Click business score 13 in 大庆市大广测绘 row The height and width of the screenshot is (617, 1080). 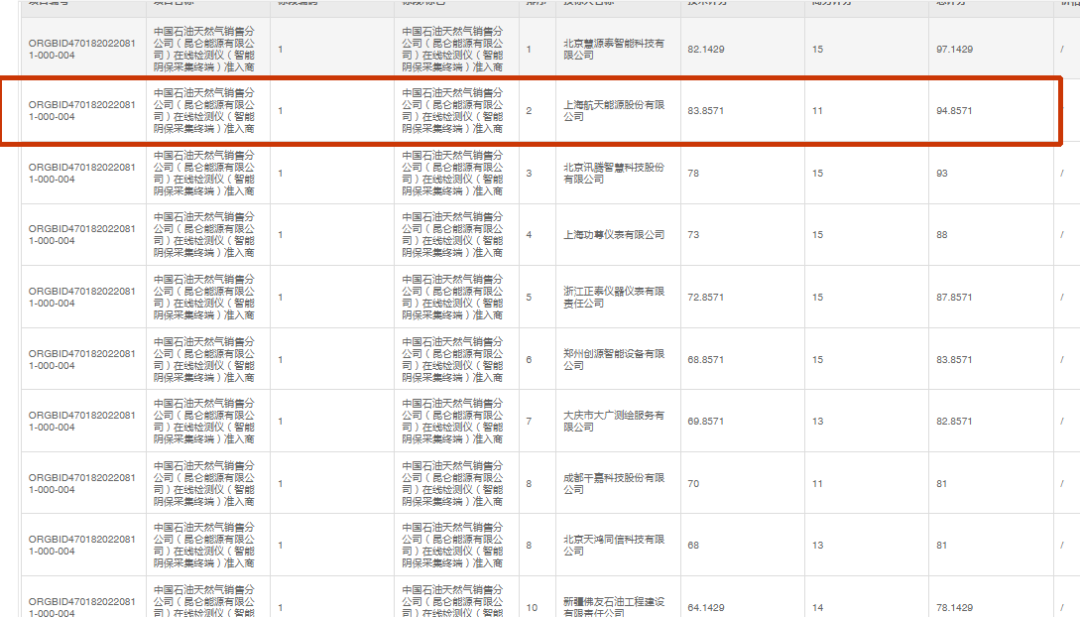[x=818, y=421]
